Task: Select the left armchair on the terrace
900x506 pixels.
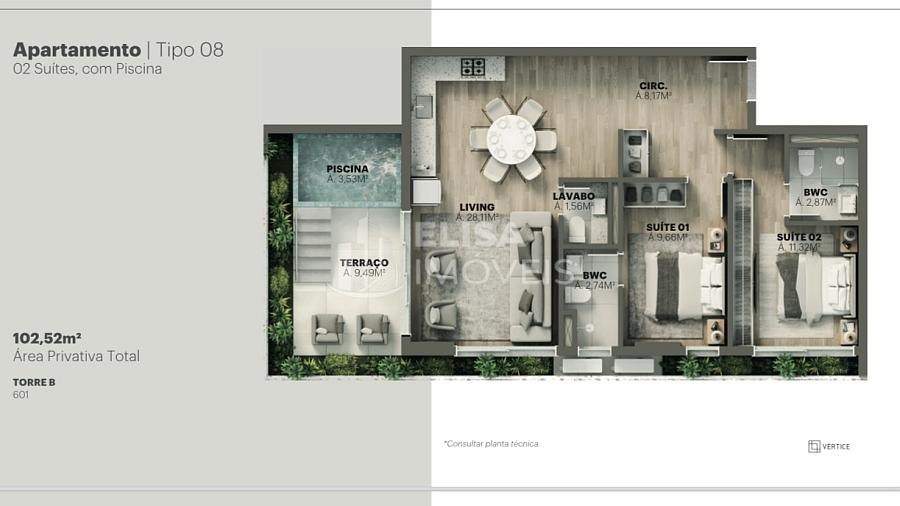Action: tap(327, 329)
